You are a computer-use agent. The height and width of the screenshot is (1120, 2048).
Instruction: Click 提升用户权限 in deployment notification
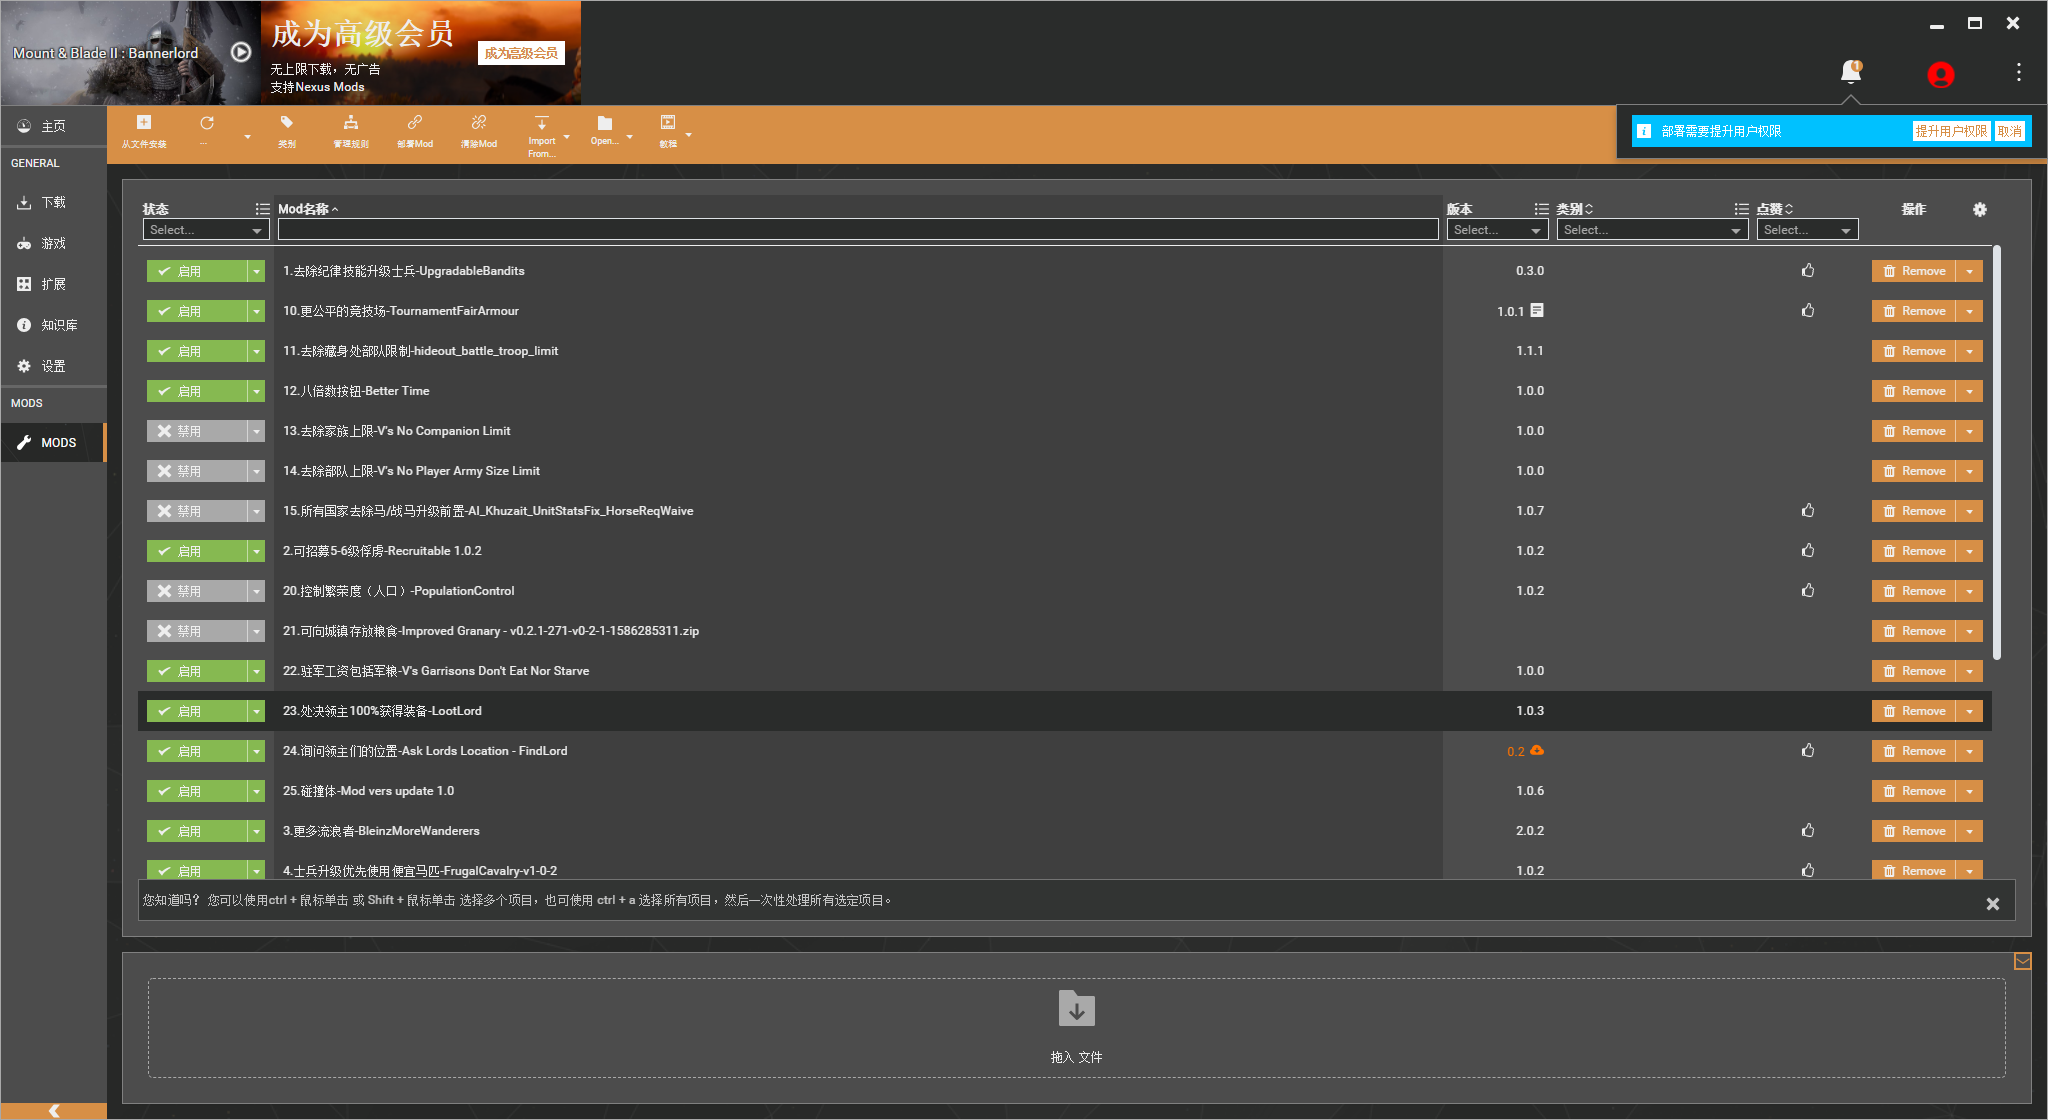1951,131
